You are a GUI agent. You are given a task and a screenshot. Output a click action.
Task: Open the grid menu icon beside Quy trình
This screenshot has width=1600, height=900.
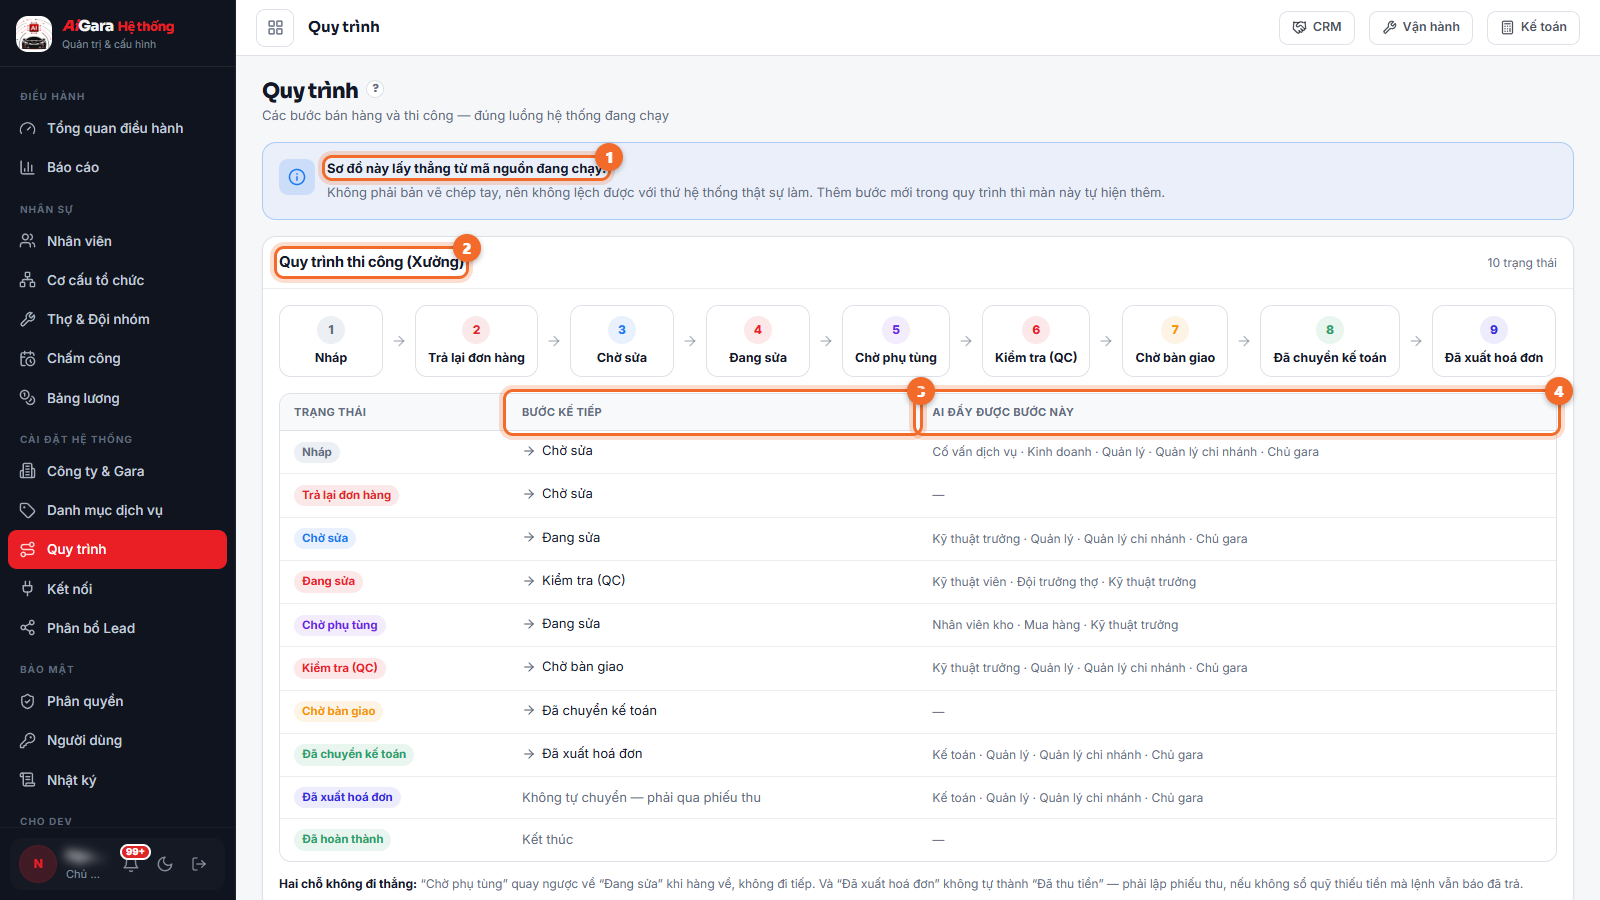(275, 28)
